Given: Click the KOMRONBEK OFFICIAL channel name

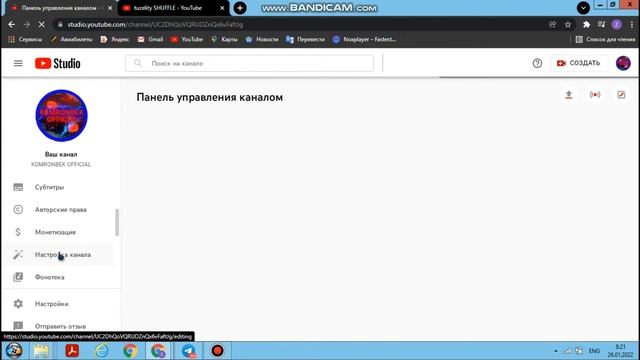Looking at the screenshot, I should tap(61, 164).
